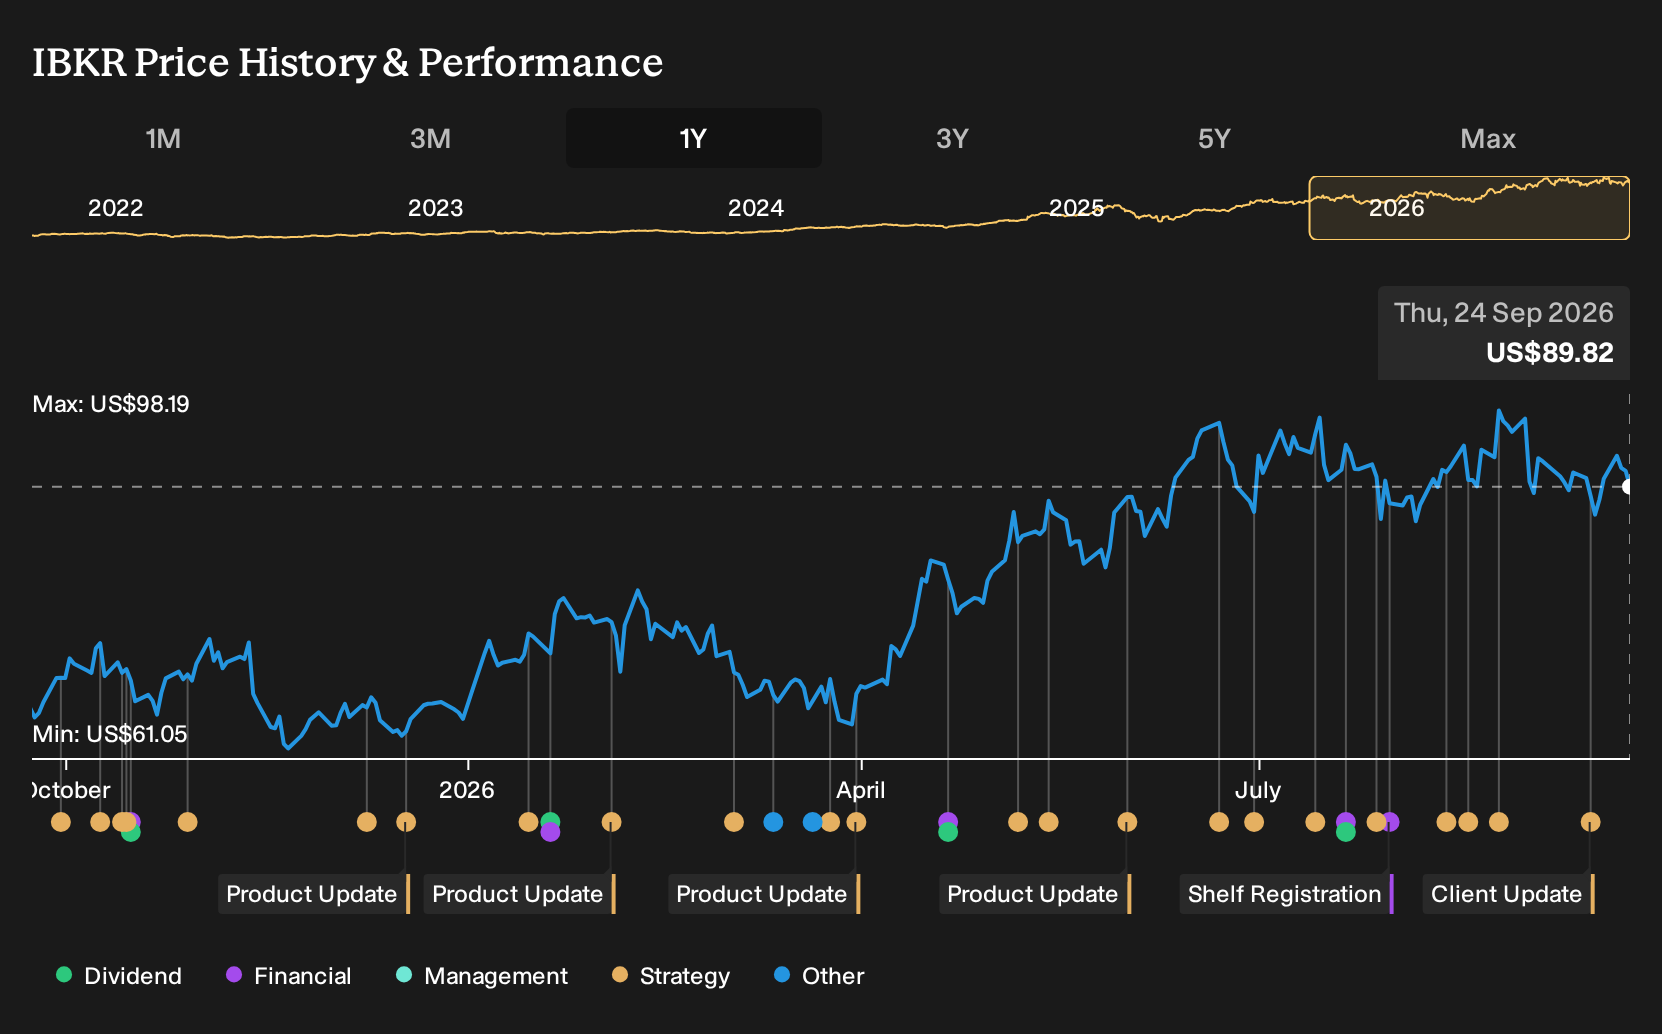Click the July axis label
Image resolution: width=1662 pixels, height=1034 pixels.
[x=1258, y=790]
